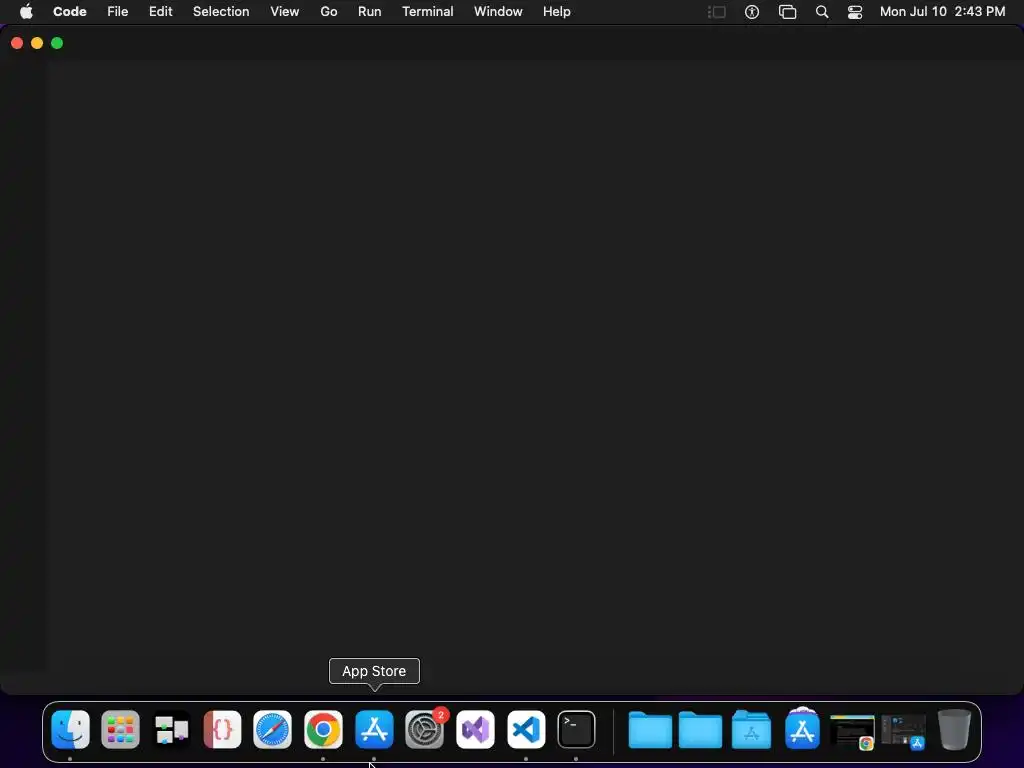The image size is (1024, 768).
Task: Open the Window menu
Action: click(x=498, y=12)
